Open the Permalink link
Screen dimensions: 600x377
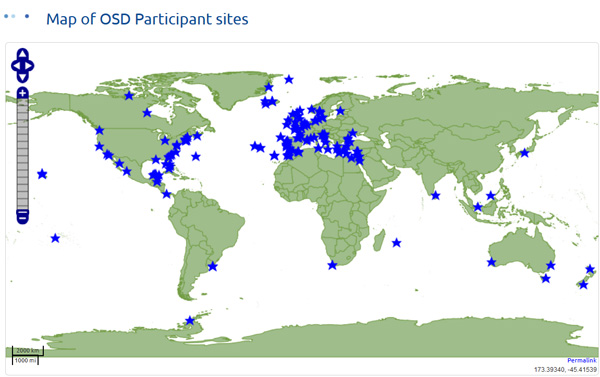click(582, 360)
